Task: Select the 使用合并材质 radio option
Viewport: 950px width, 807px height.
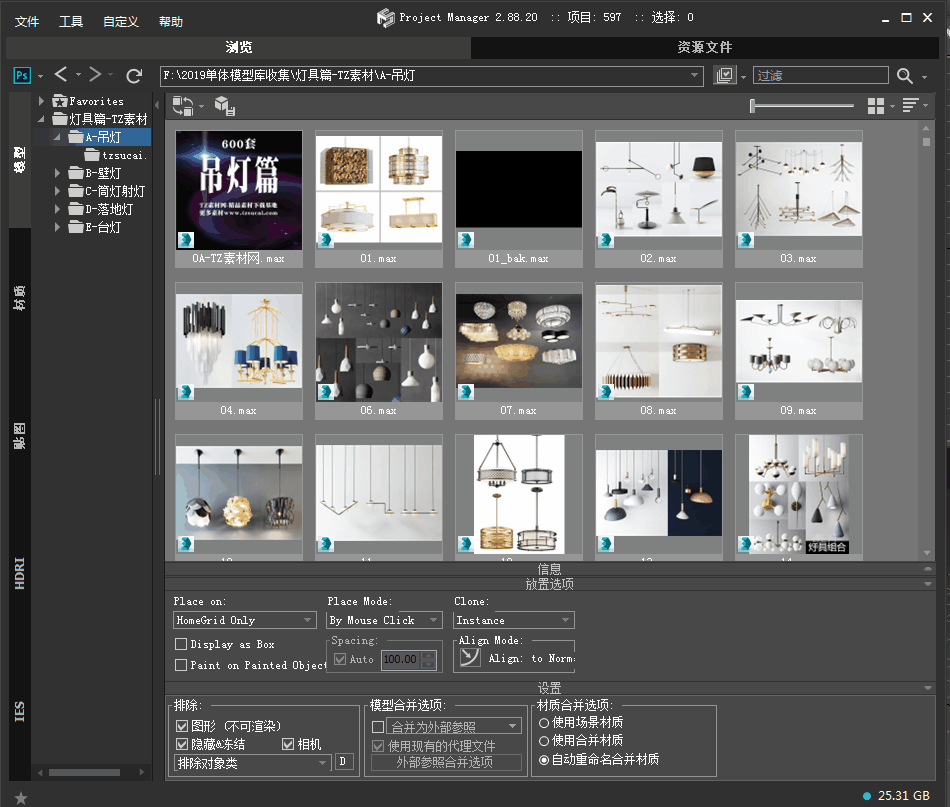Action: point(544,741)
